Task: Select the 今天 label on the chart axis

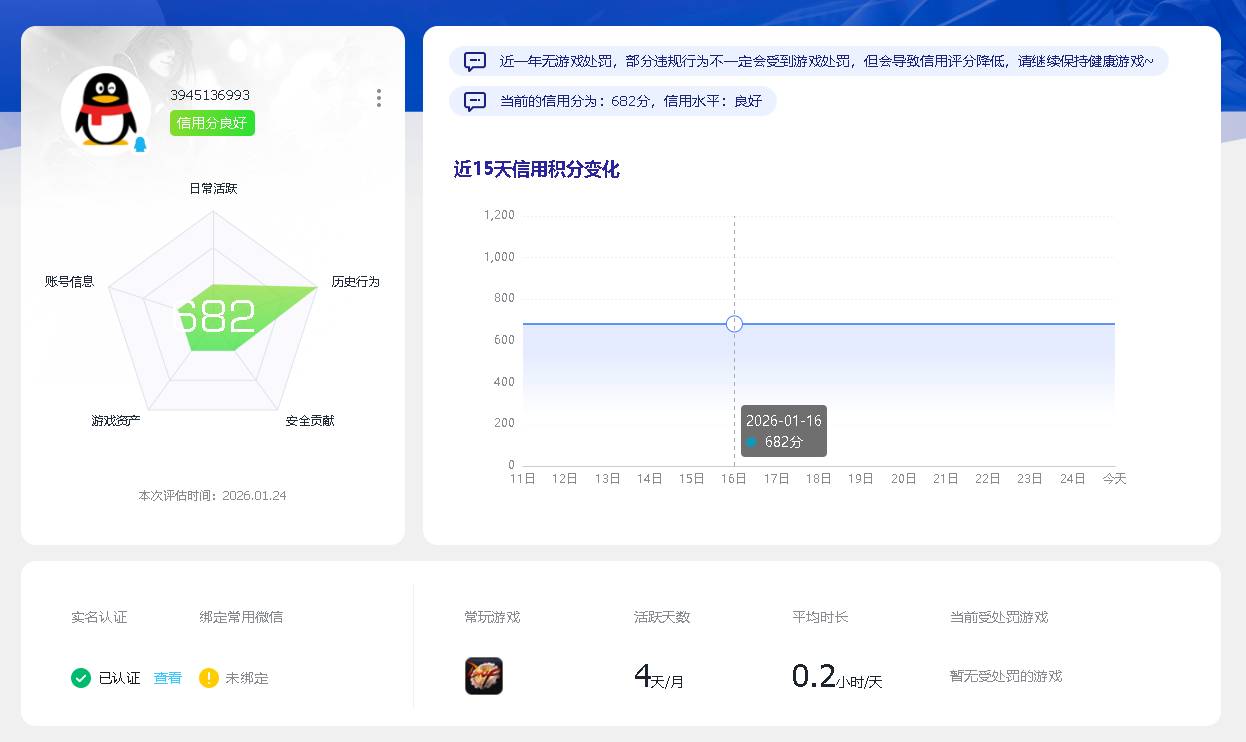Action: [1114, 478]
